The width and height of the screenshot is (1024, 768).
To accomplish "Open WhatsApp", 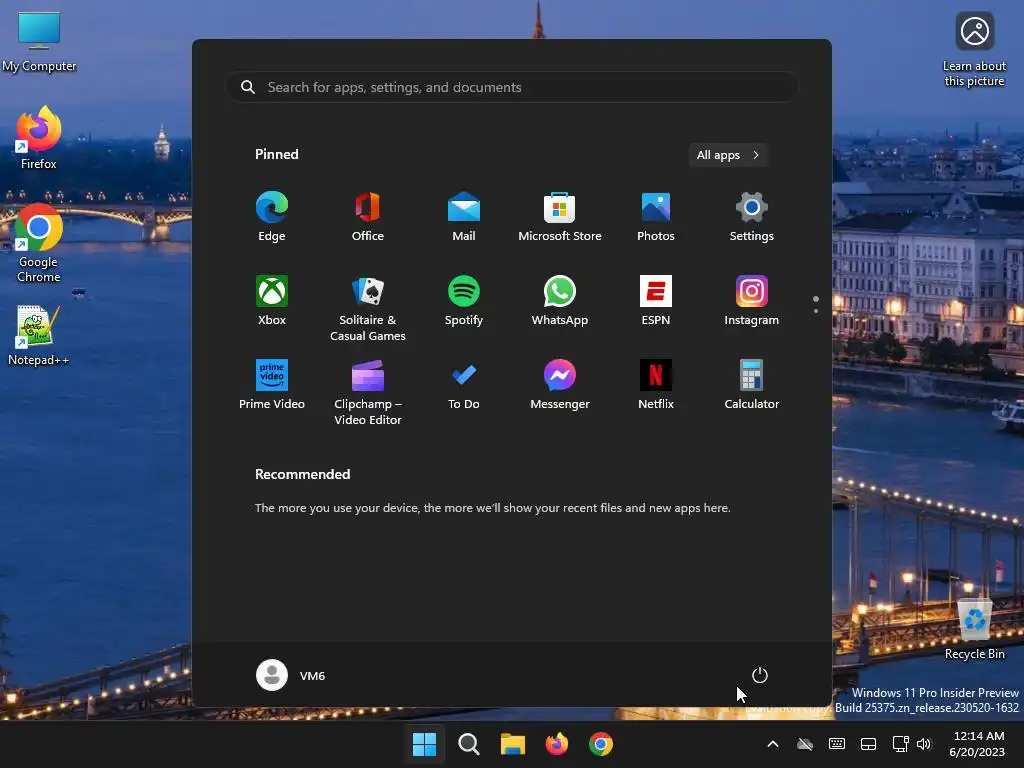I will 560,301.
